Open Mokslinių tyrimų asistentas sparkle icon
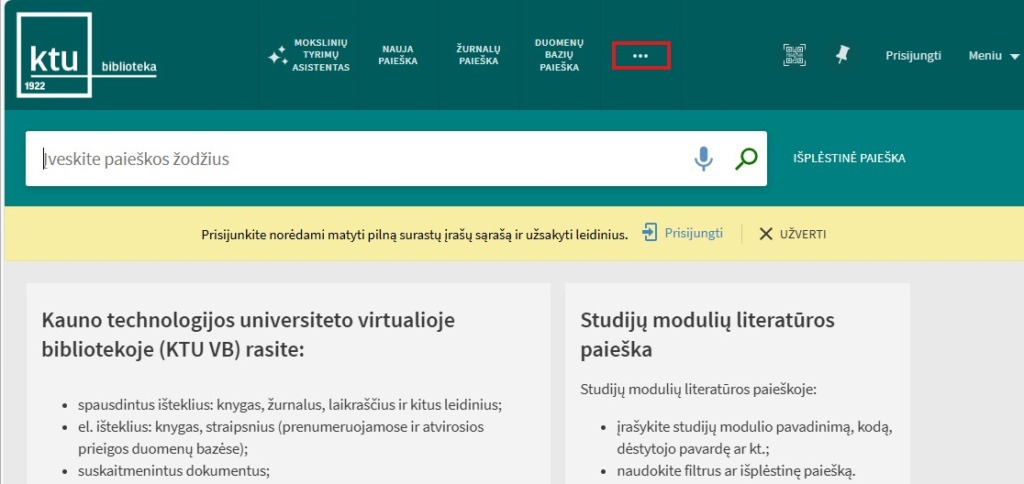The height and width of the screenshot is (484, 1024). click(277, 56)
